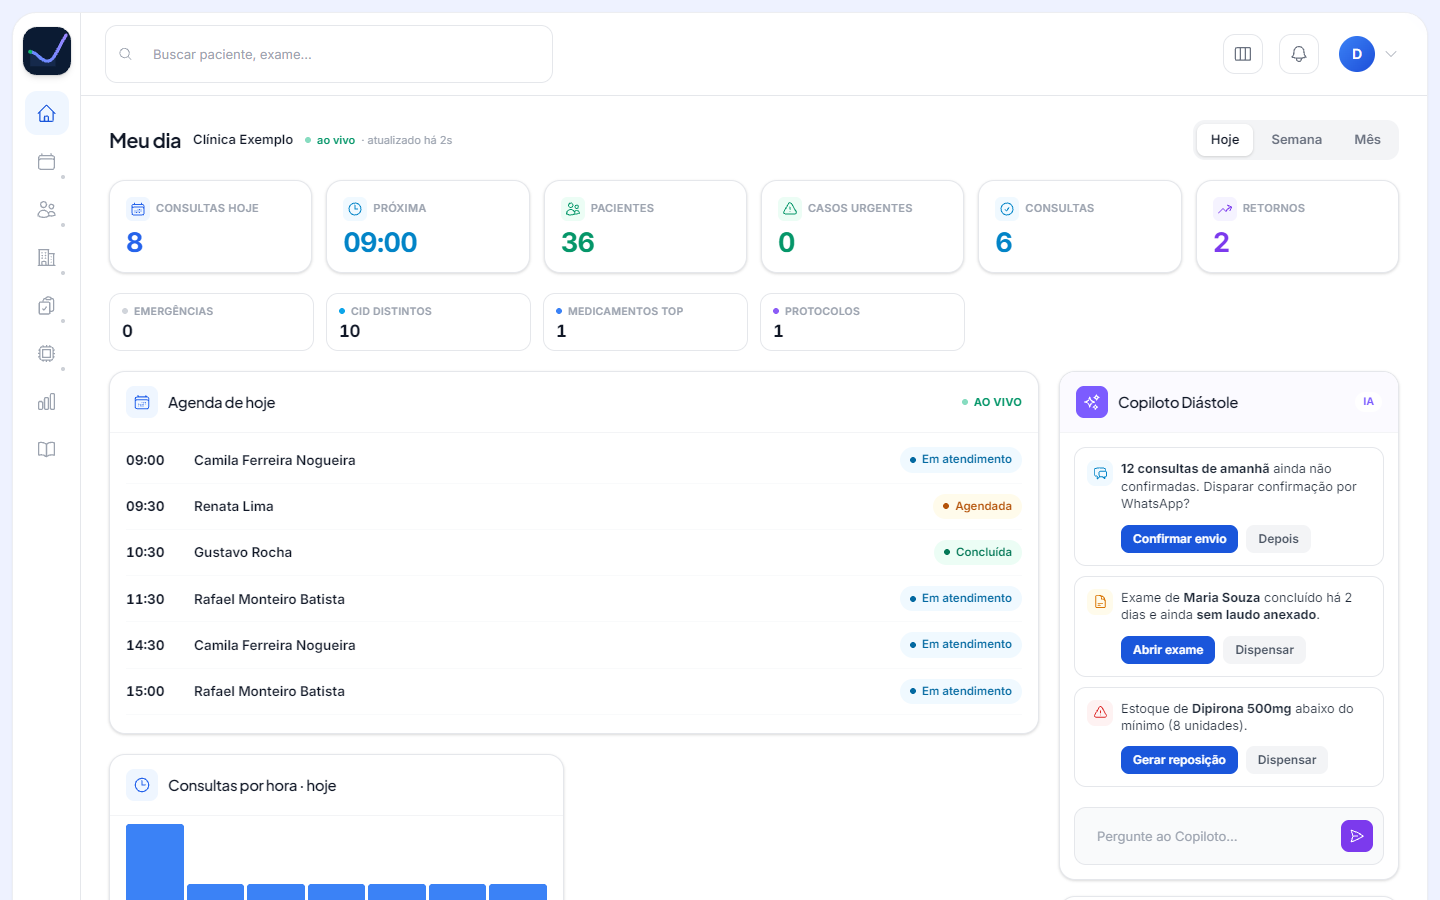Open the clipboard checklist icon in the sidebar
Screen dimensions: 1440x900
[x=47, y=306]
